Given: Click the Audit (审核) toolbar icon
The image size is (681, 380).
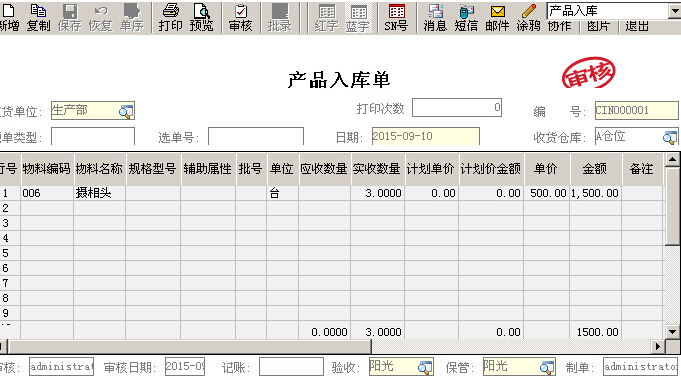Looking at the screenshot, I should point(241,17).
